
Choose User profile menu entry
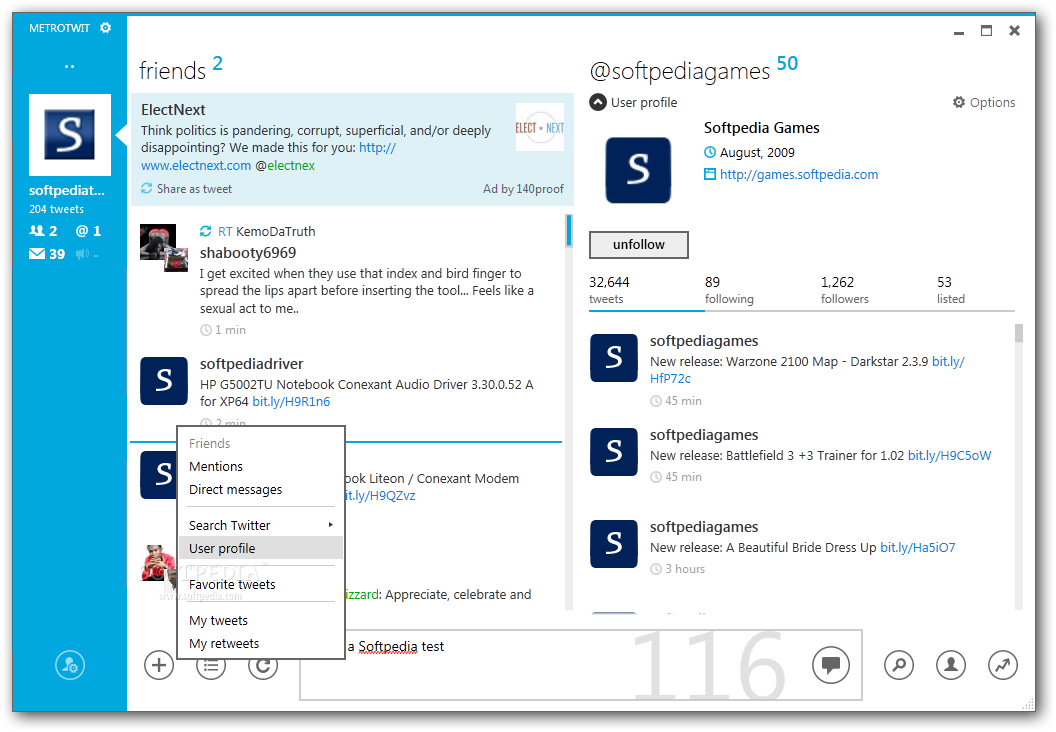point(261,548)
